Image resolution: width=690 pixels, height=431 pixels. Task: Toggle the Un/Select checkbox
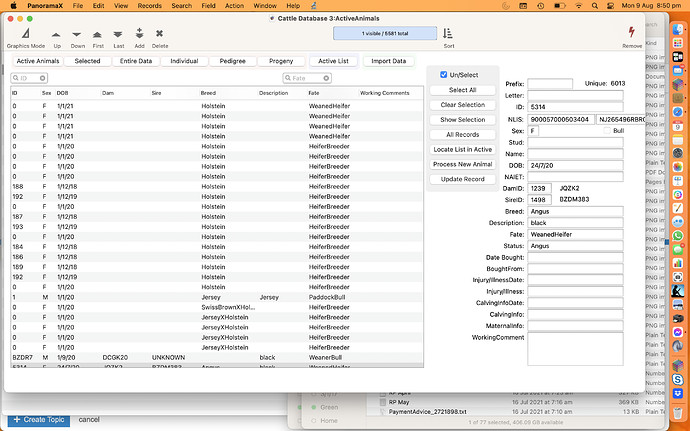coord(444,75)
